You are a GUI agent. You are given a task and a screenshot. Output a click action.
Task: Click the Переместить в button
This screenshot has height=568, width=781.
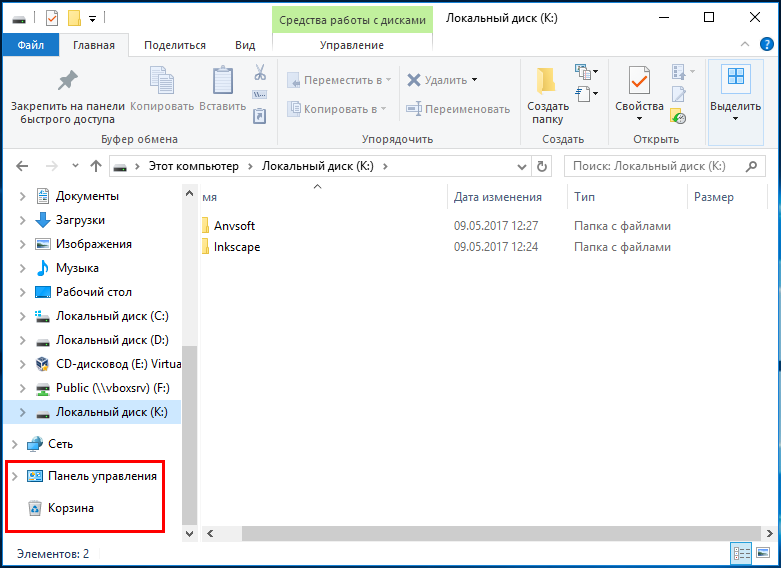coord(339,80)
